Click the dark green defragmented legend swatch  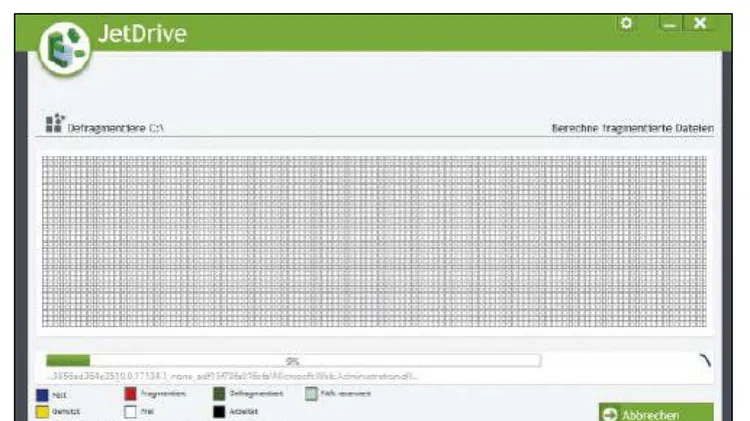pyautogui.click(x=219, y=394)
